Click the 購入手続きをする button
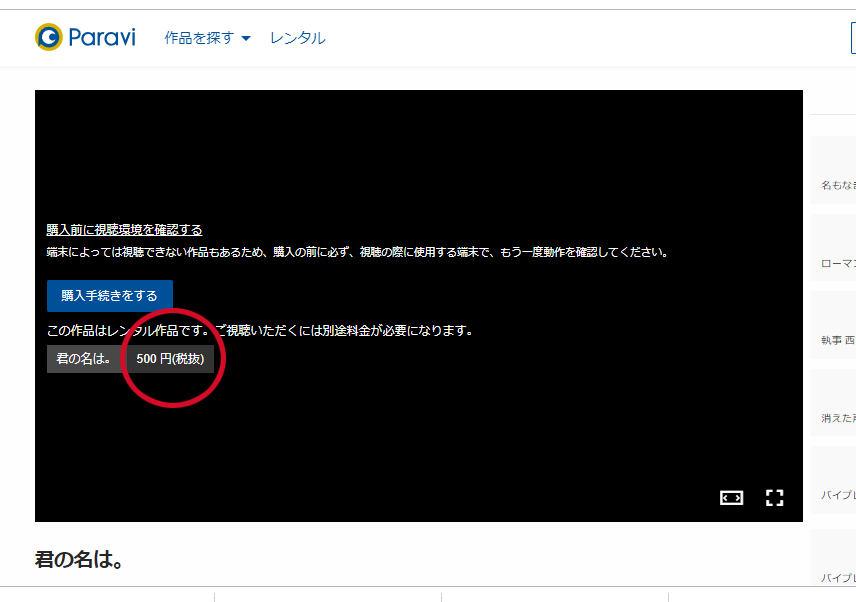 110,296
